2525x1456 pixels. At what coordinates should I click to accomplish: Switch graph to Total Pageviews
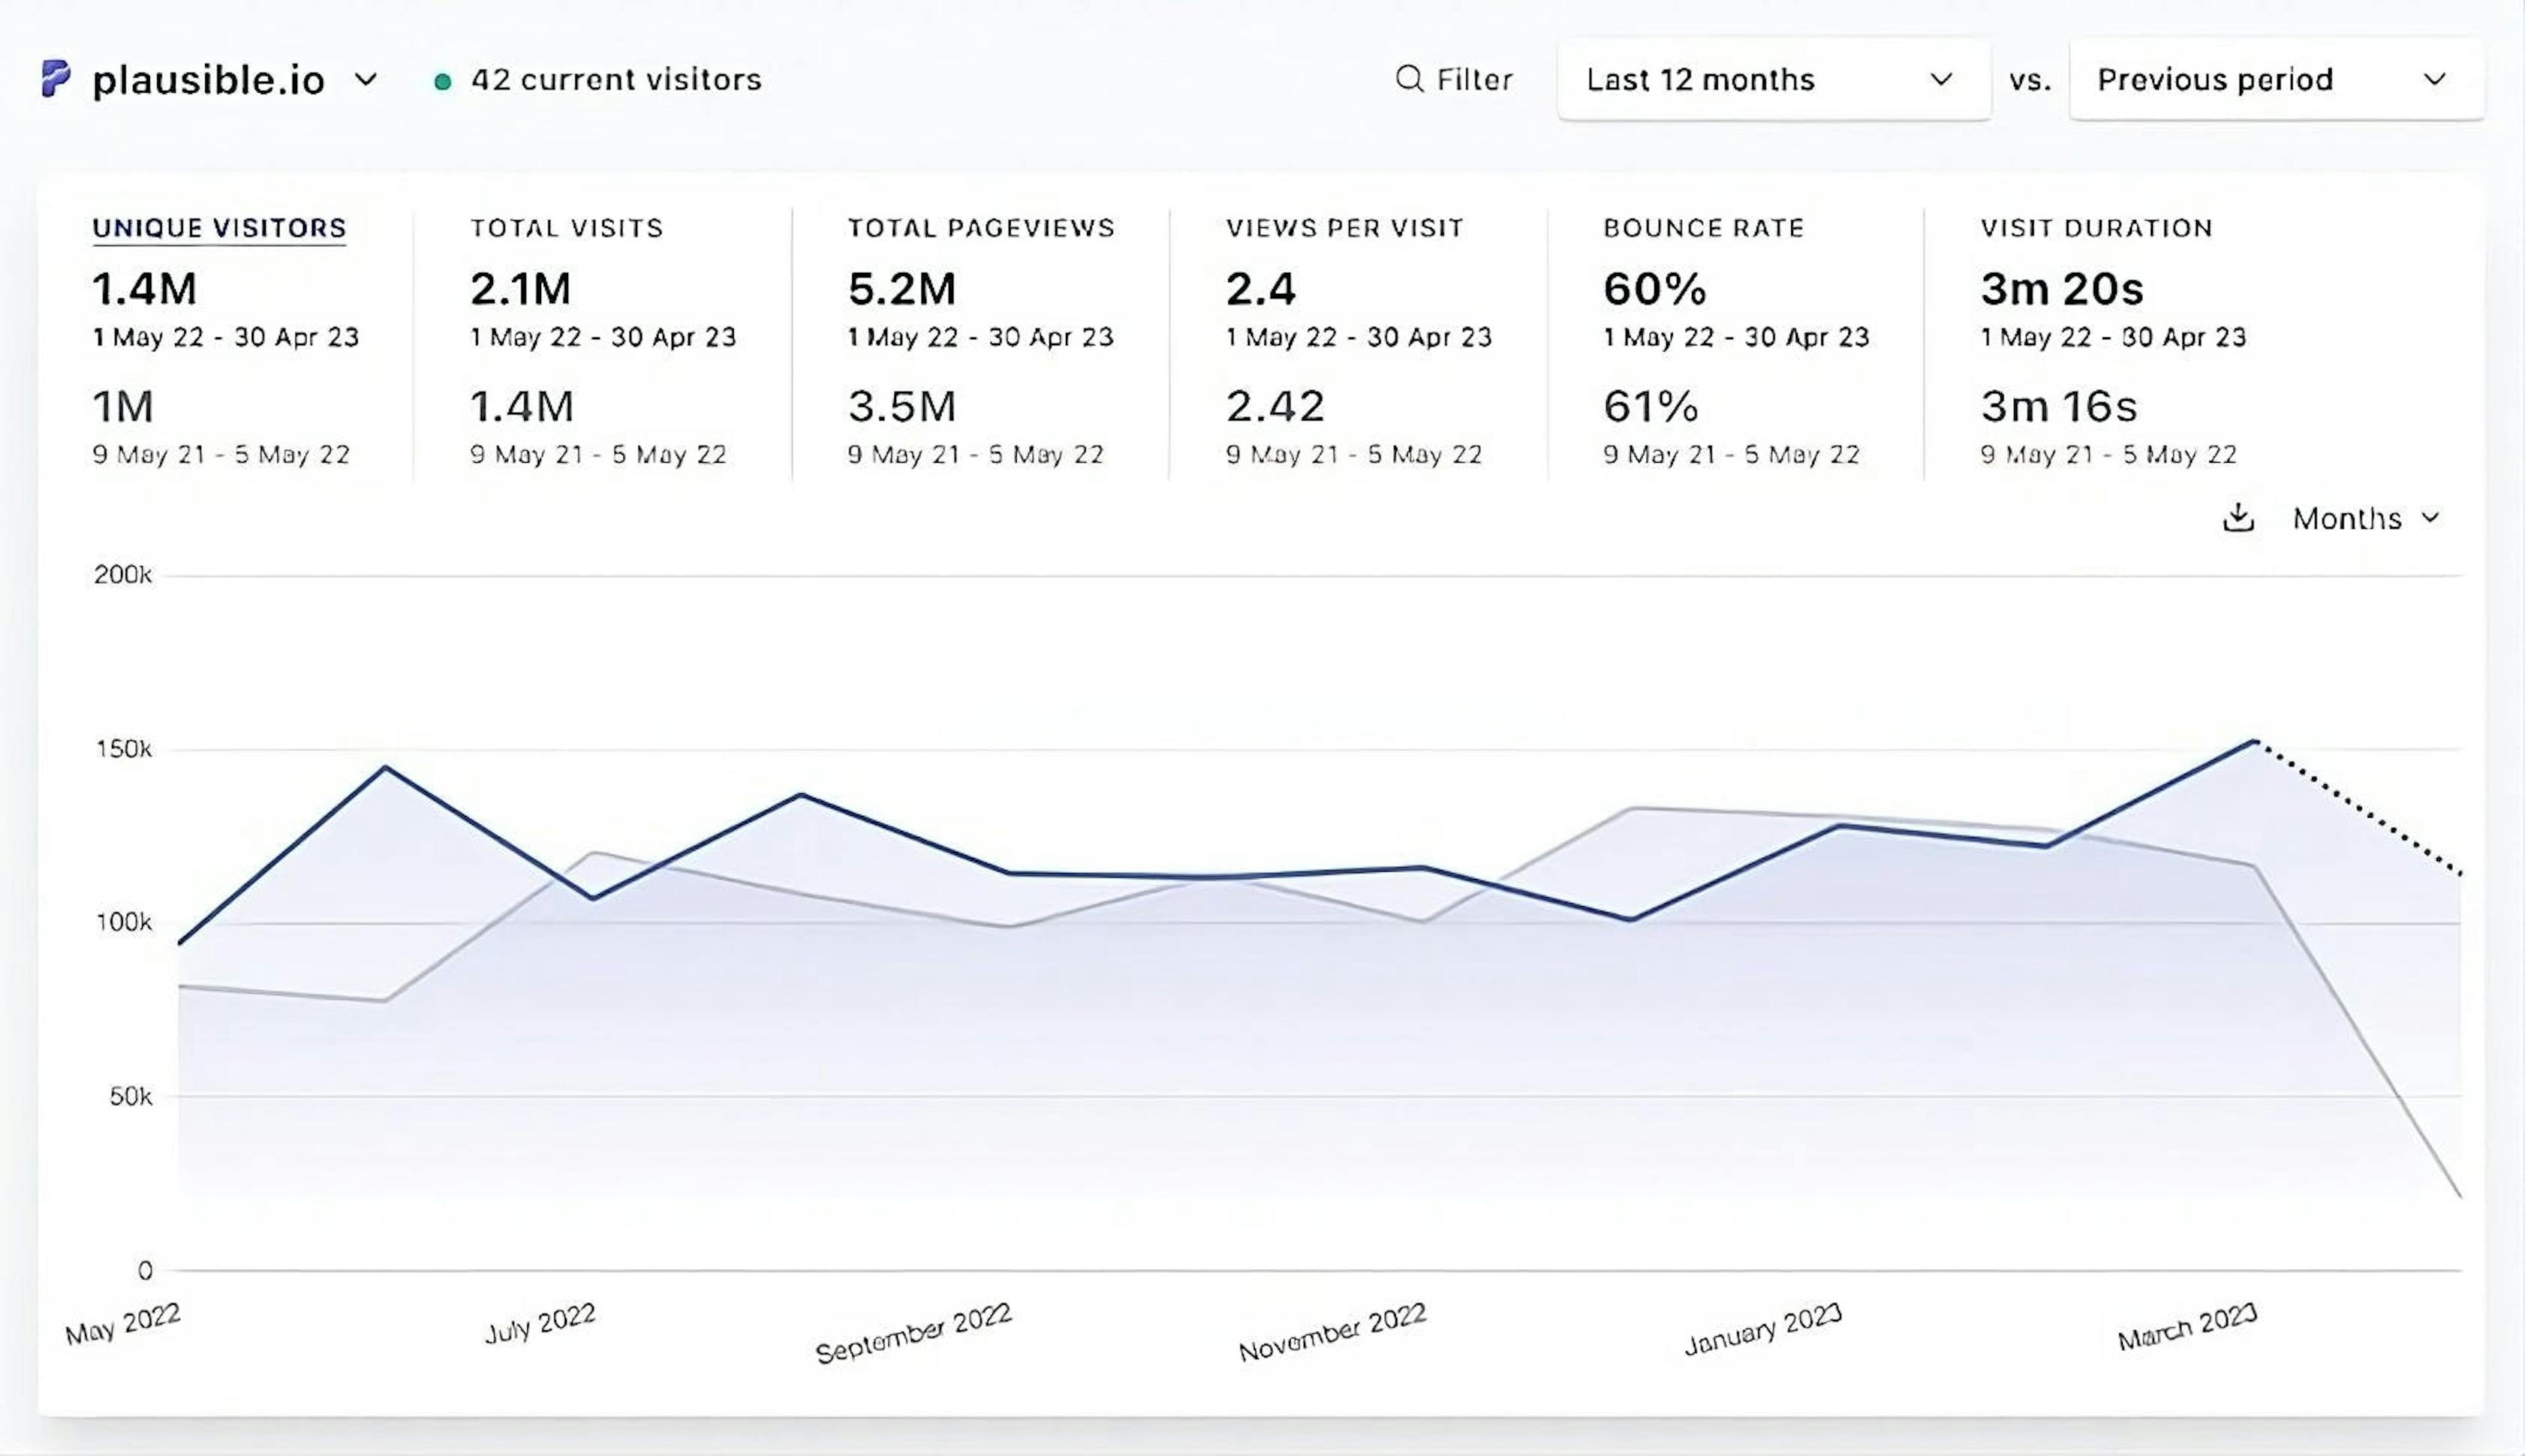coord(980,228)
